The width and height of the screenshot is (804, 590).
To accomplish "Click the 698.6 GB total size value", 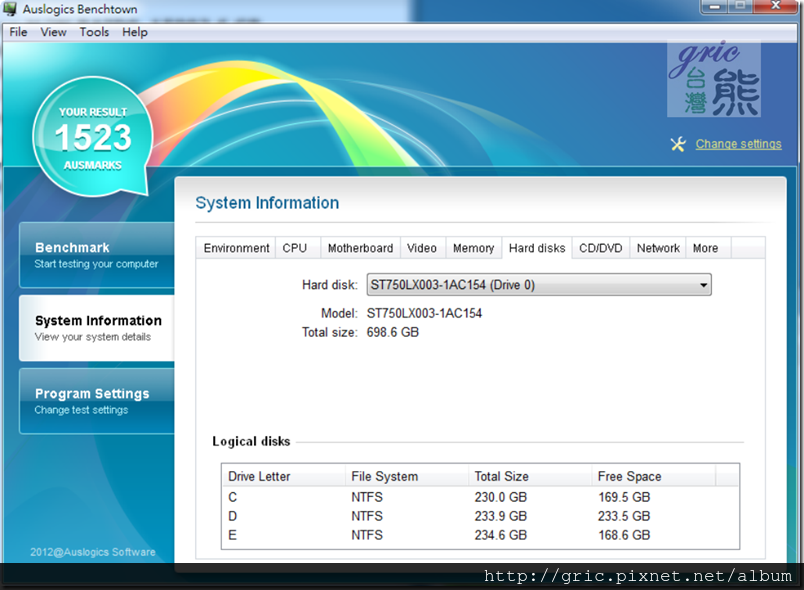I will (393, 332).
